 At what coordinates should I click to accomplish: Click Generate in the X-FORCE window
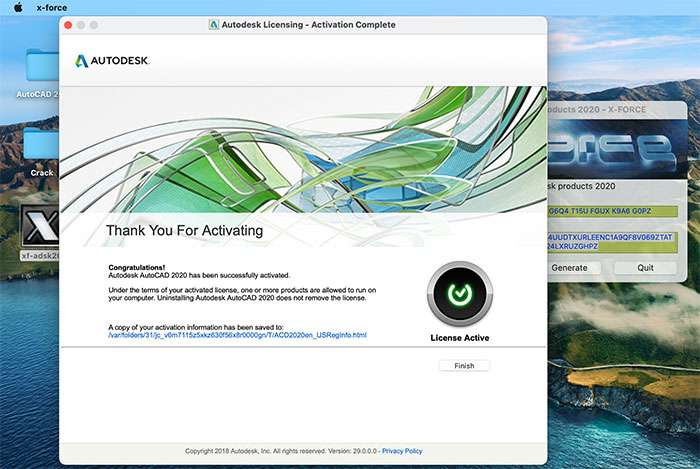tap(571, 267)
